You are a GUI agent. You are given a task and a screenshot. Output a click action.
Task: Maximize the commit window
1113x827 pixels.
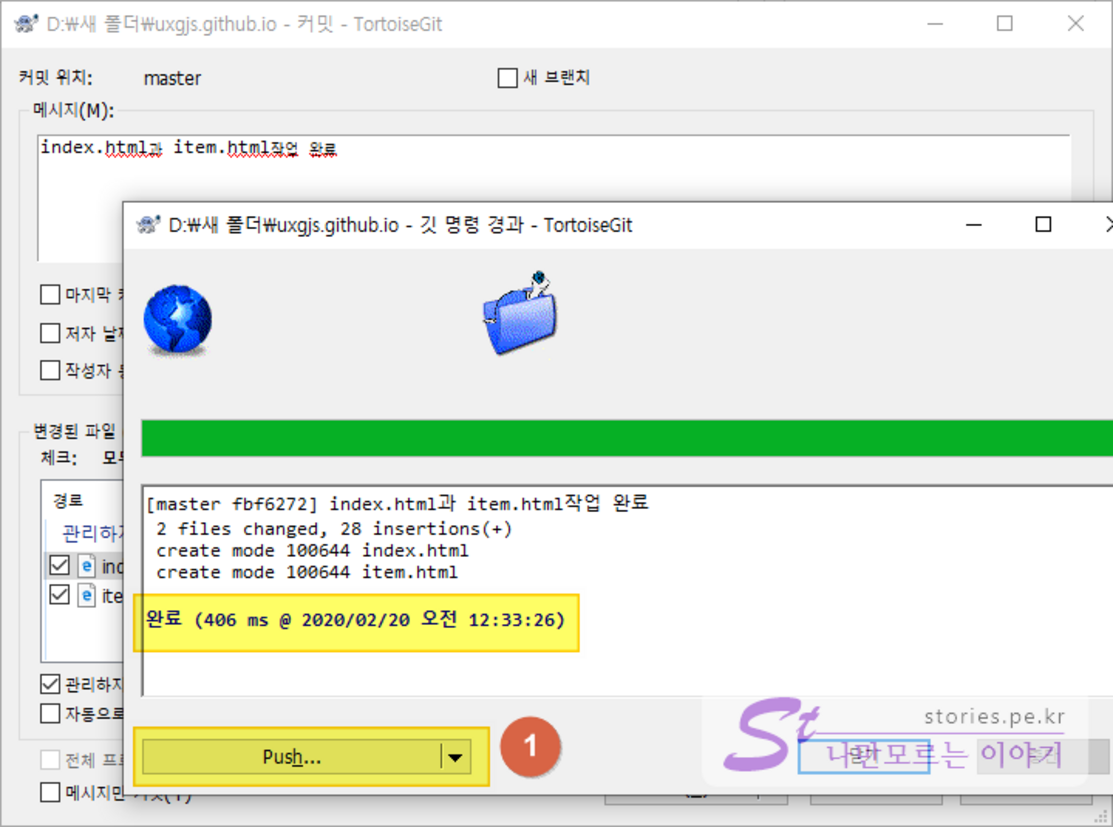point(1005,24)
